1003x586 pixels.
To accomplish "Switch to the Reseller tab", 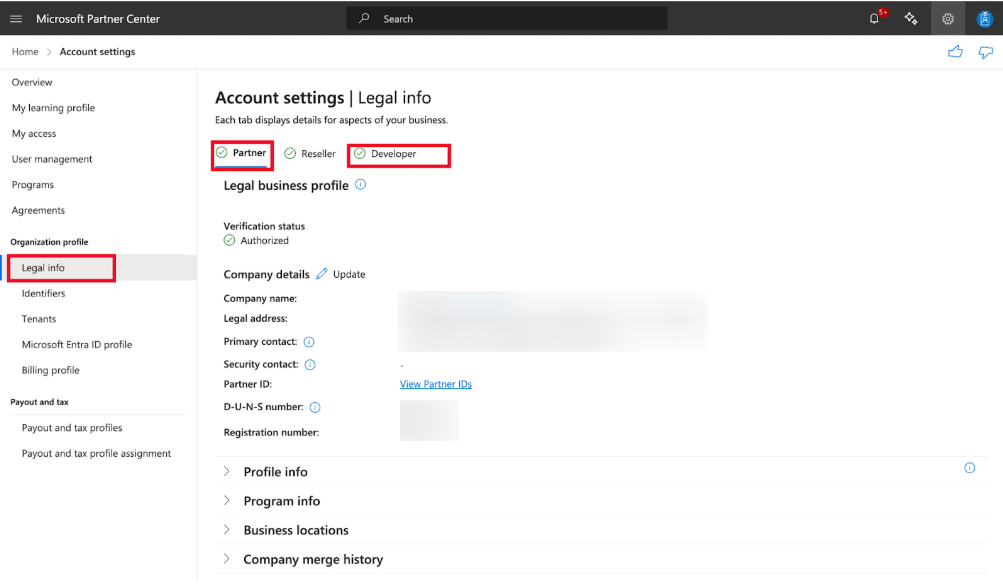I will [x=310, y=154].
